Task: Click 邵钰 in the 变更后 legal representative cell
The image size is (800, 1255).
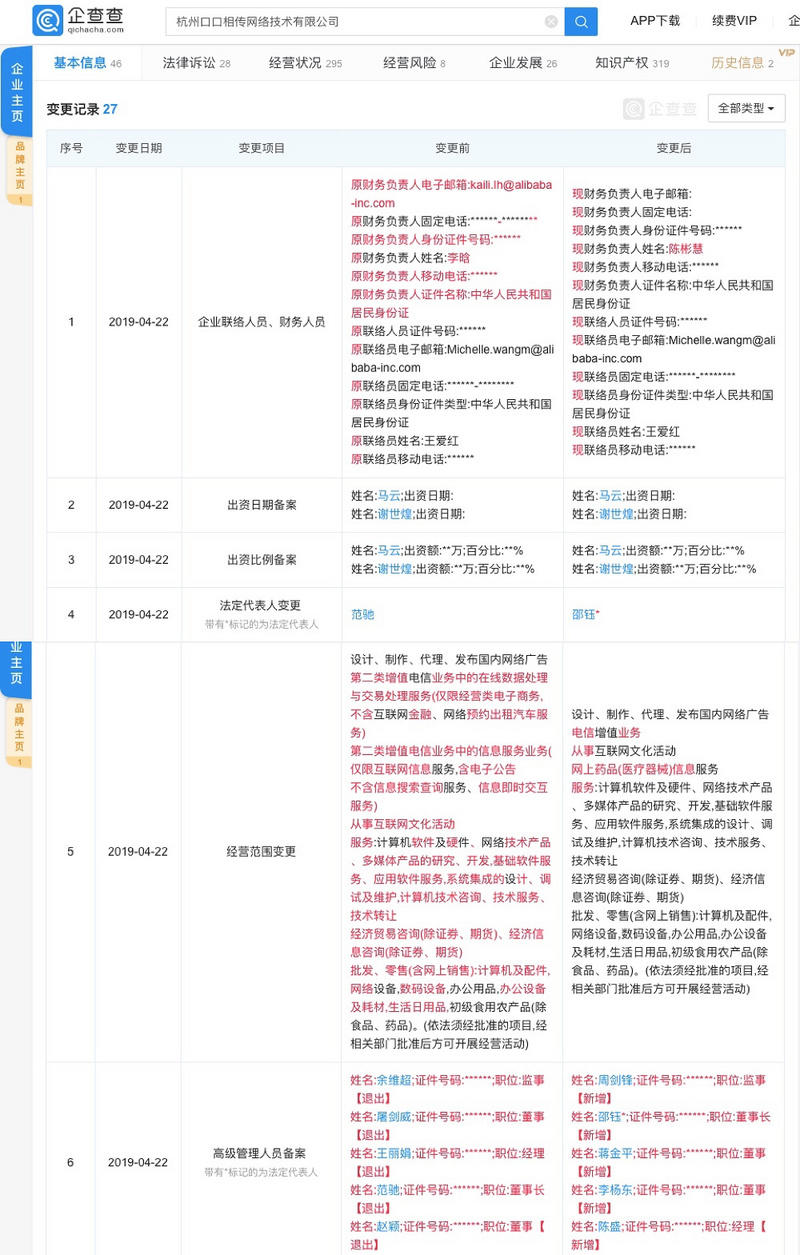Action: tap(583, 614)
